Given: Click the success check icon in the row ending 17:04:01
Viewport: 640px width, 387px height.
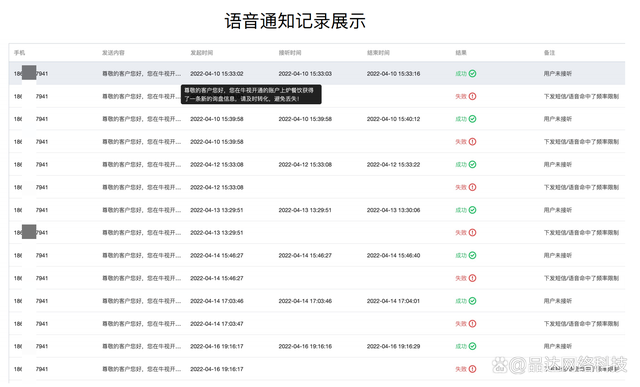Looking at the screenshot, I should point(472,301).
